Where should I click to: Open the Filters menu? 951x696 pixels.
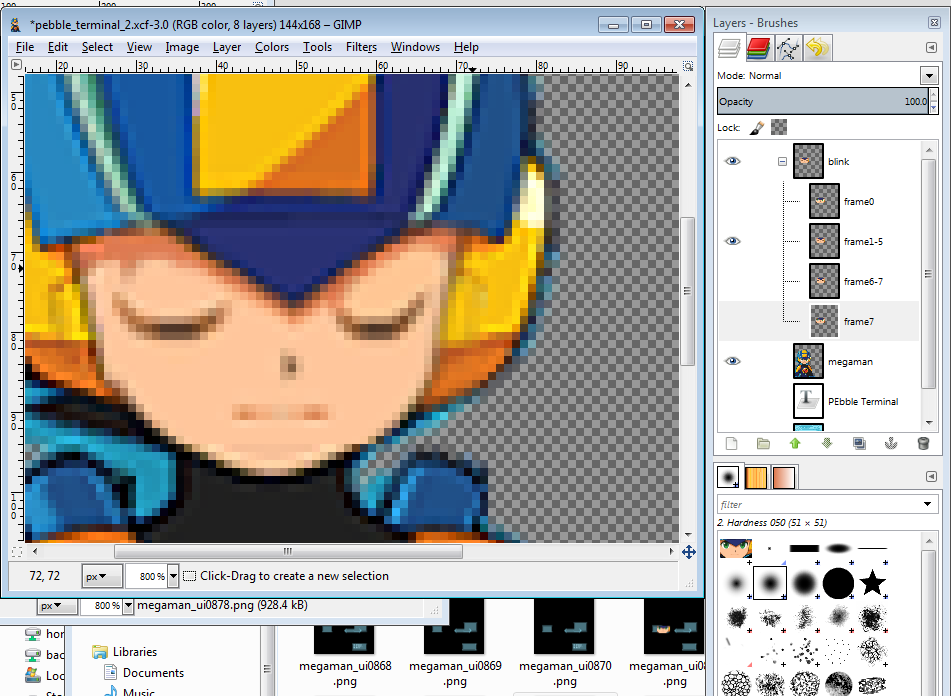(x=361, y=47)
